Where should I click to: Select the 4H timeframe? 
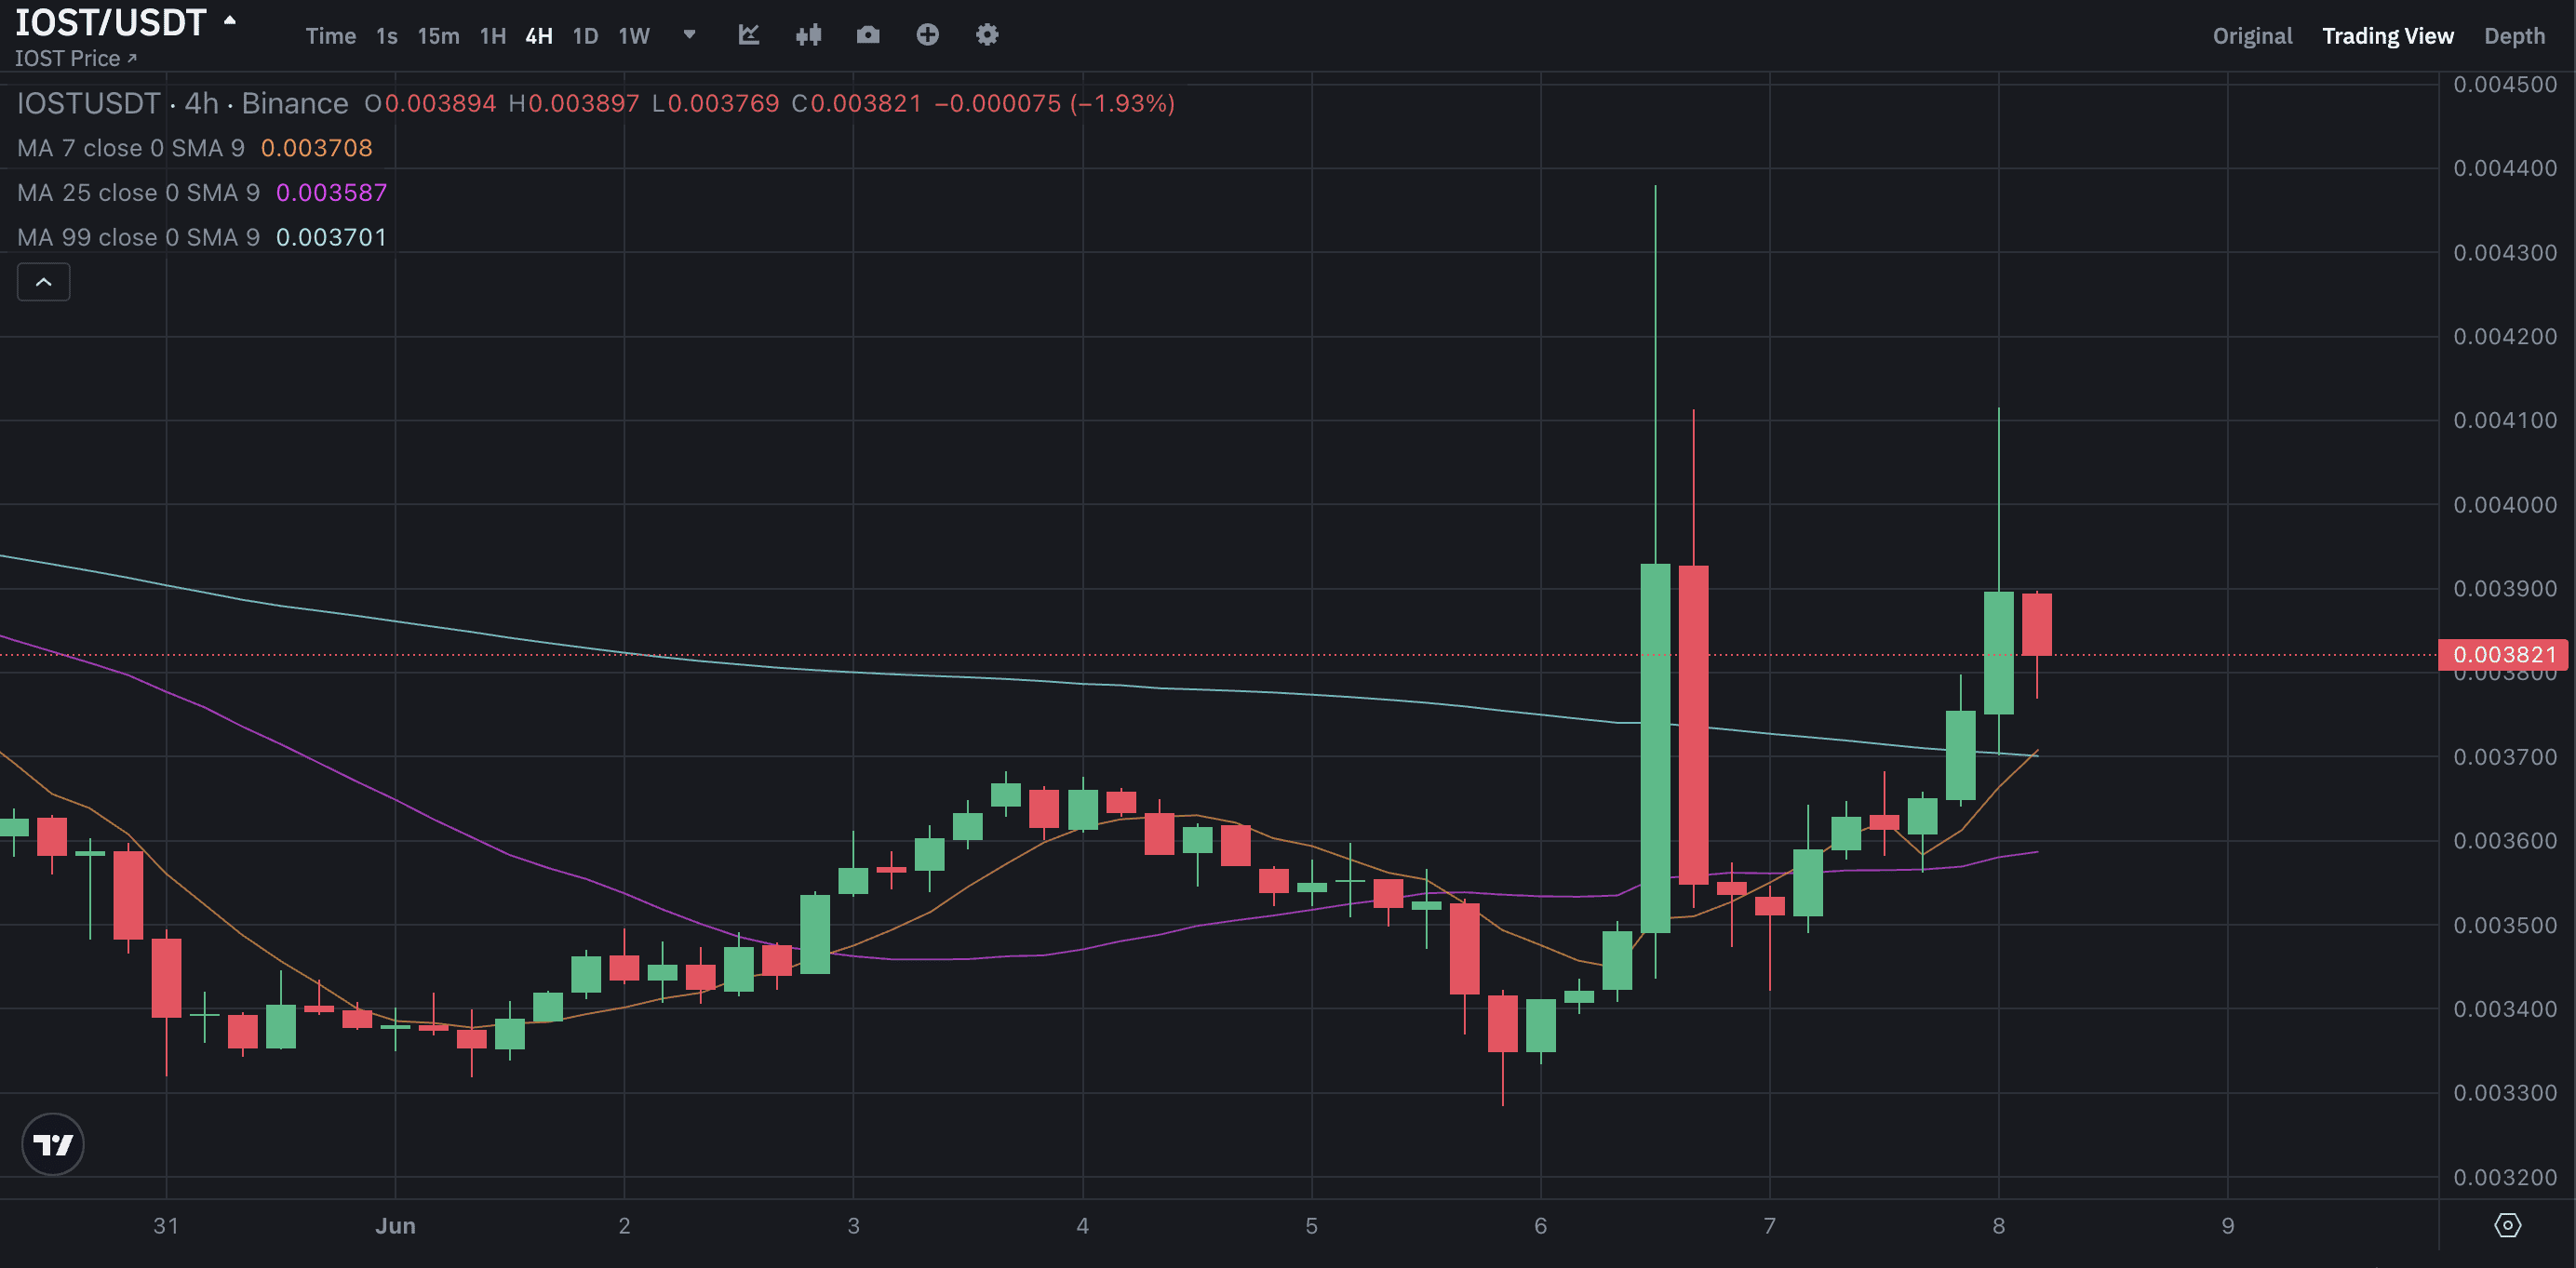tap(539, 36)
